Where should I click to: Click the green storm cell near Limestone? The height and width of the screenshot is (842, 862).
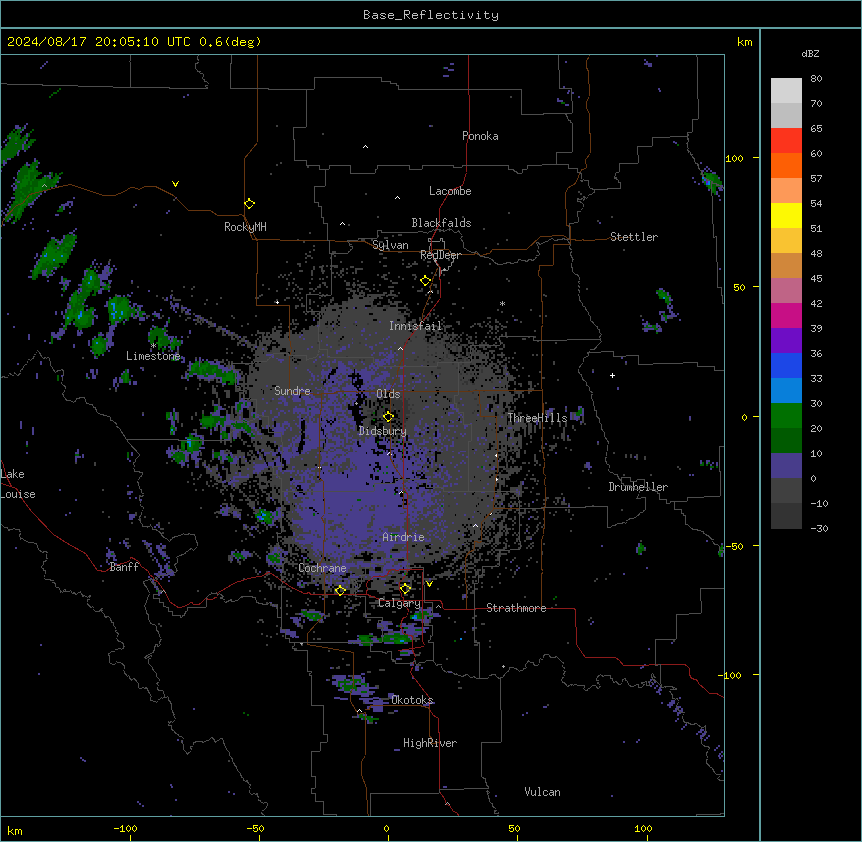159,336
